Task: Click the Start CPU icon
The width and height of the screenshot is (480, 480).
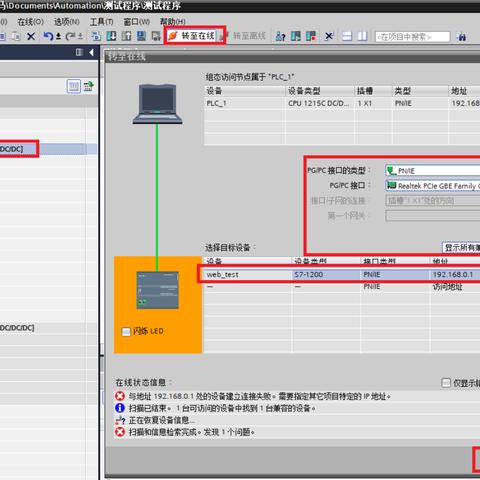Action: point(296,36)
